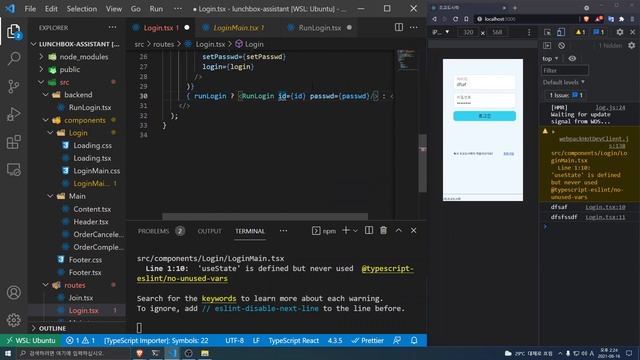Open DevTools Default levels dropdown

(564, 82)
